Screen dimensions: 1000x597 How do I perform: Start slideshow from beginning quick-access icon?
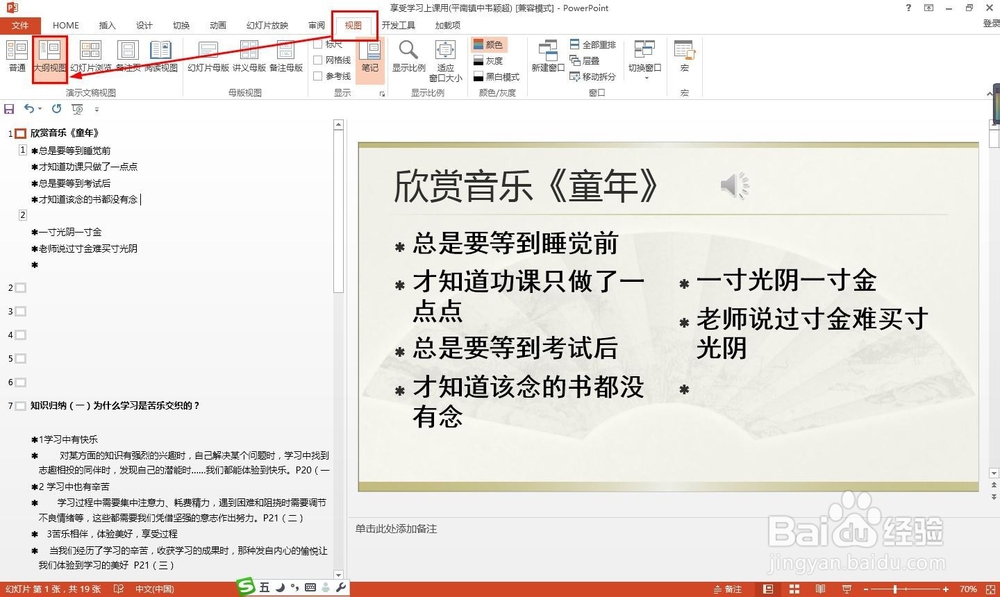(77, 109)
